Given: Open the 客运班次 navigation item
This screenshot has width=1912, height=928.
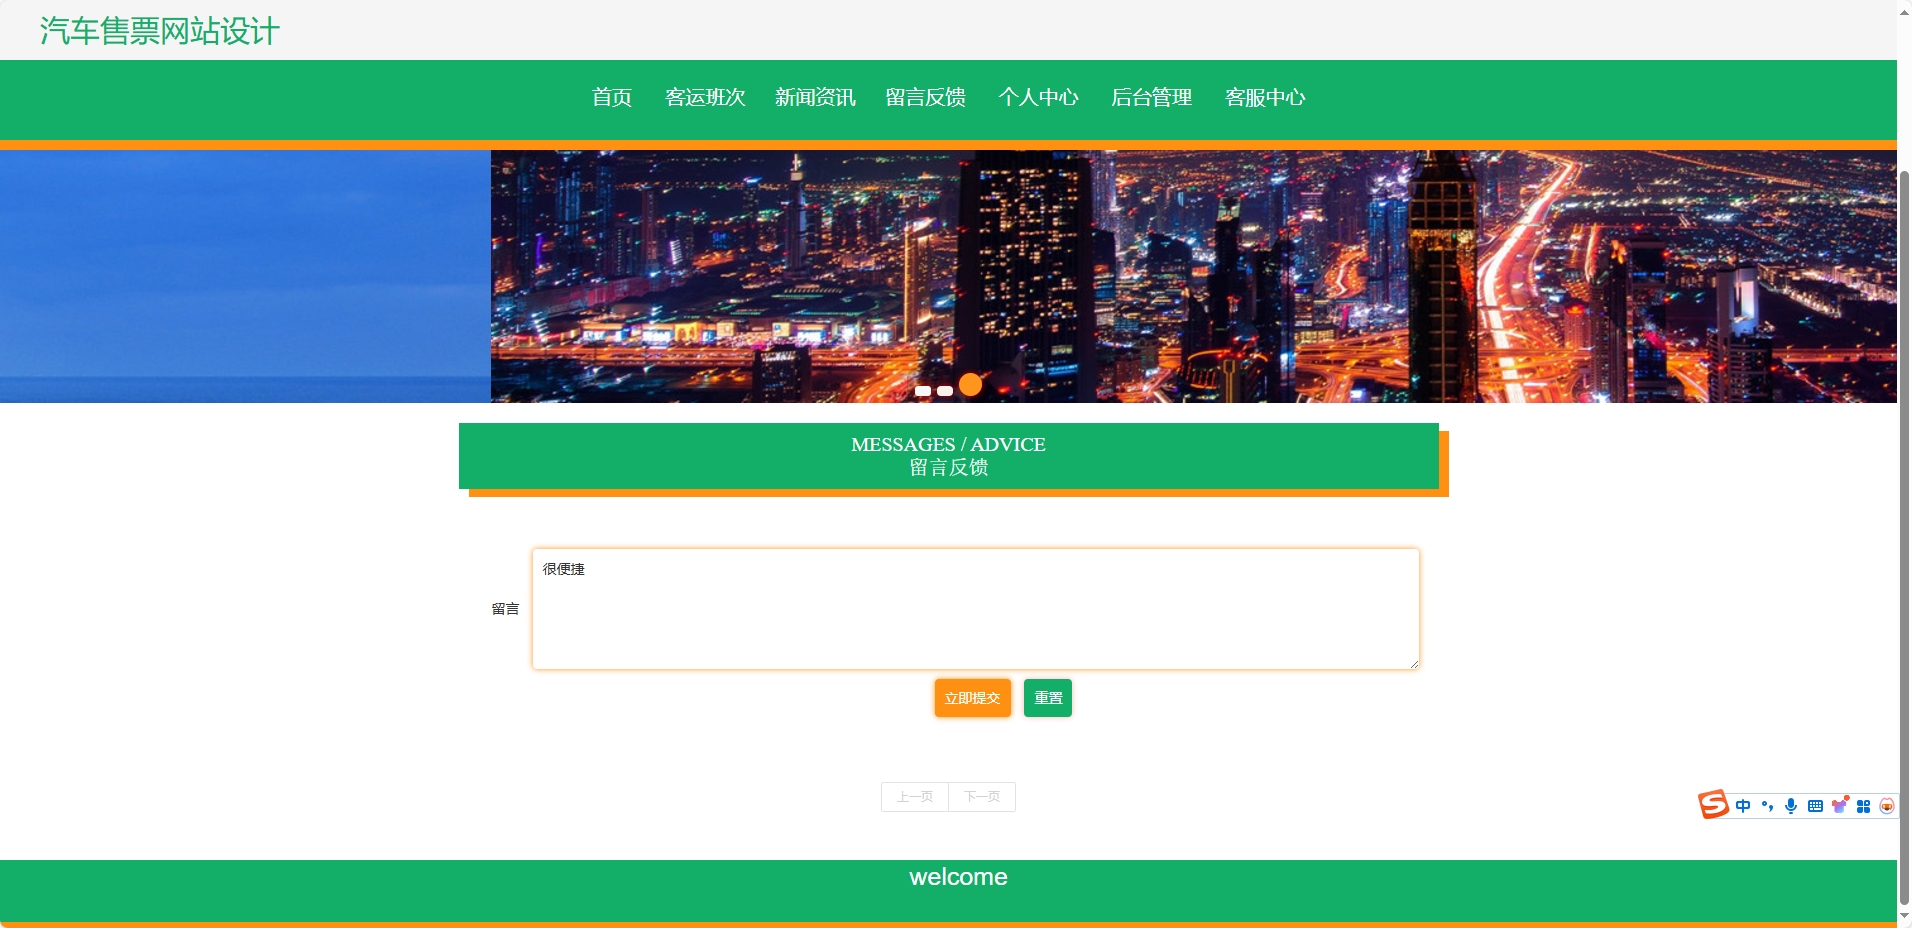Looking at the screenshot, I should [x=705, y=98].
